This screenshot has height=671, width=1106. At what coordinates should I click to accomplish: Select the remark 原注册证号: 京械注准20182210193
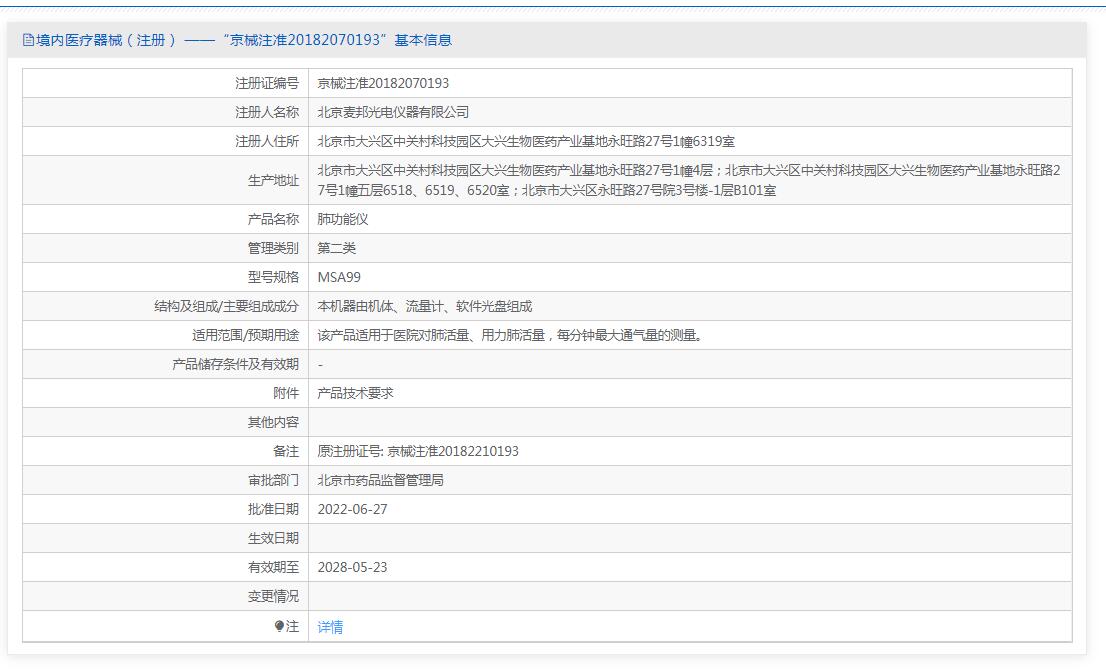[418, 451]
